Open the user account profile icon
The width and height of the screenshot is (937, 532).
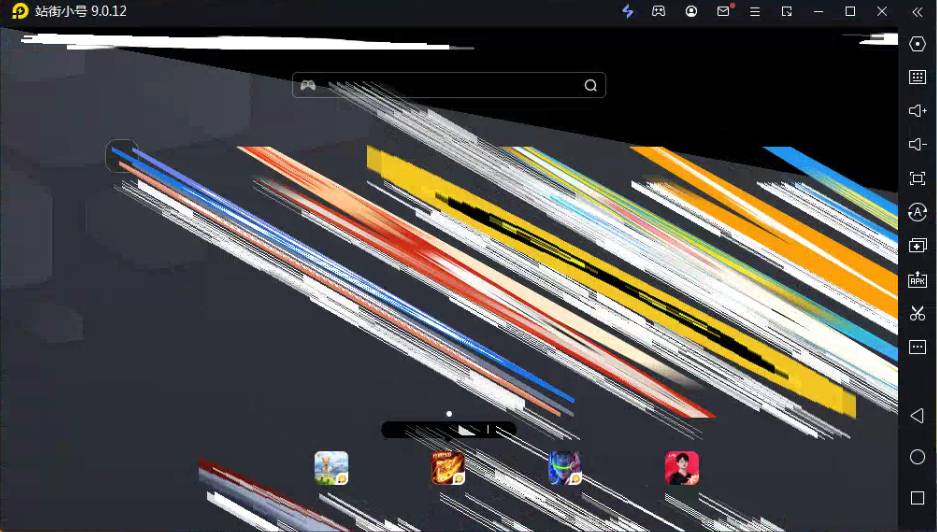click(x=691, y=11)
